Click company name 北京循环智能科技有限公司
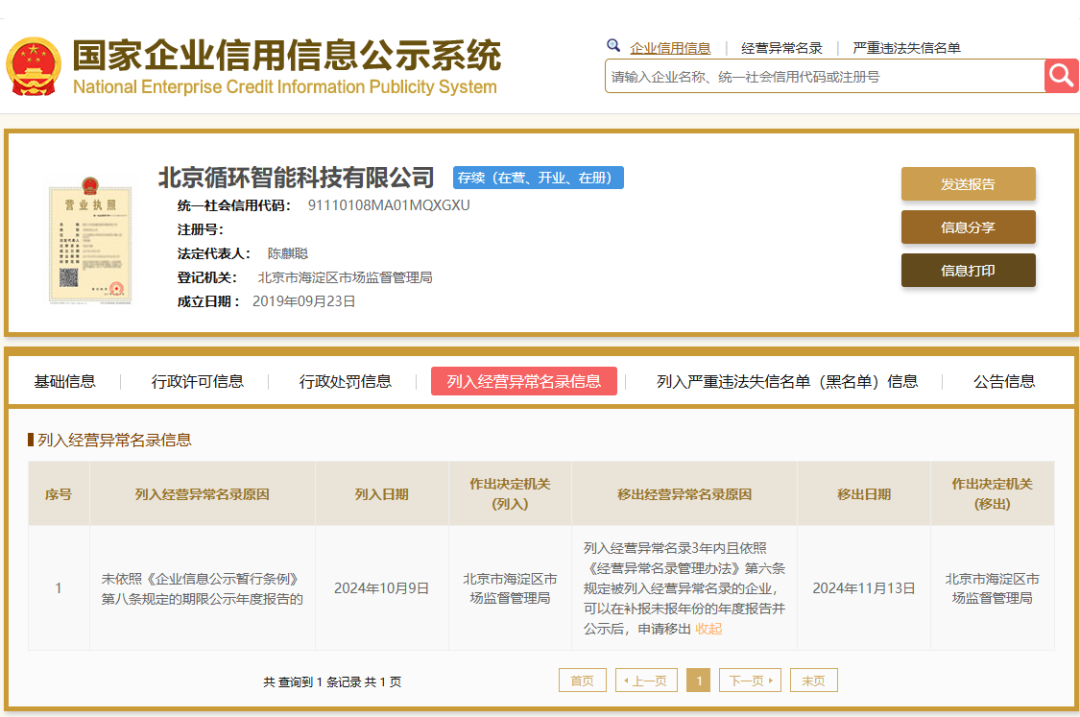Screen dimensions: 1080x717 coord(296,178)
